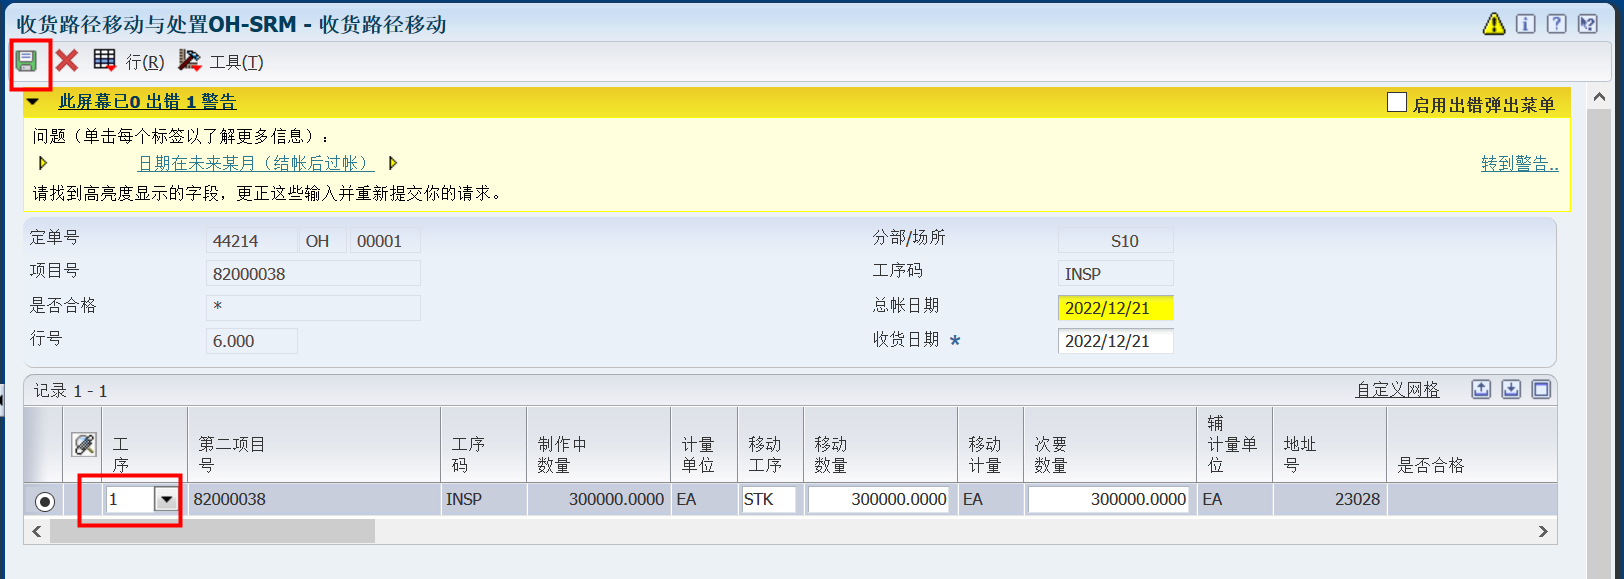Click the 移动工序 field containing STK
Screen dimensions: 1624x579
pyautogui.click(x=768, y=499)
